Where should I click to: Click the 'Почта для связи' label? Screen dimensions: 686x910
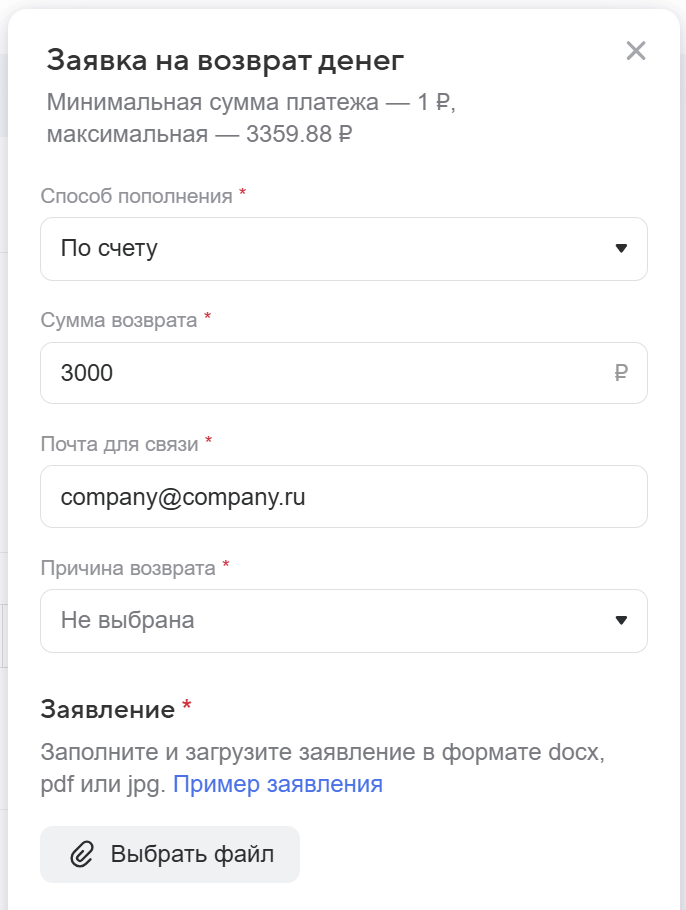click(119, 443)
